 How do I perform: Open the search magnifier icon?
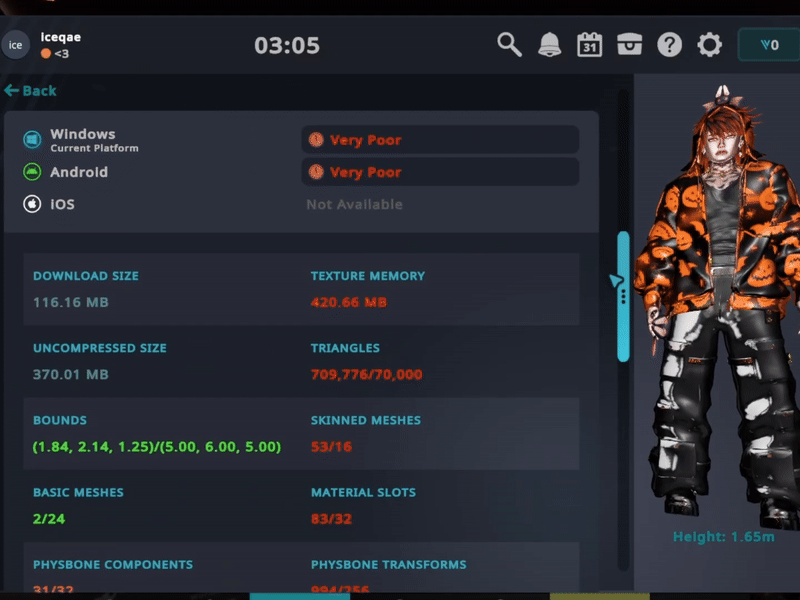click(x=510, y=45)
